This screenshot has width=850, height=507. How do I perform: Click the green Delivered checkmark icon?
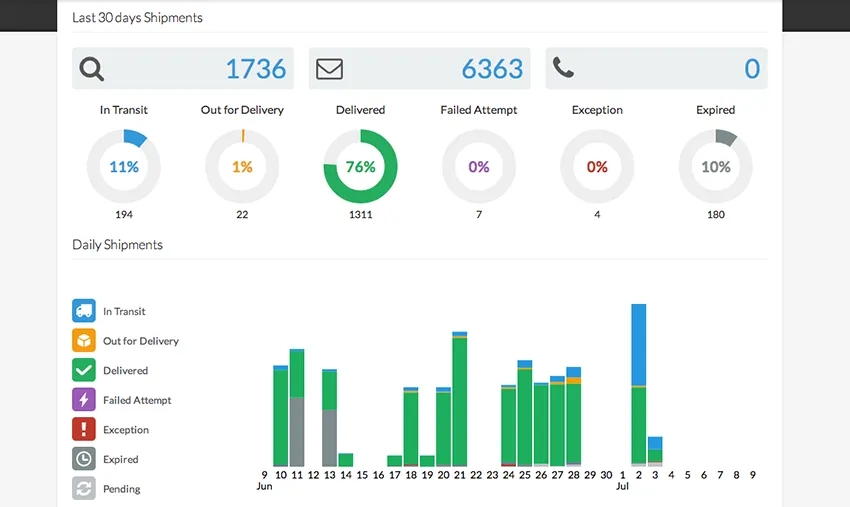point(83,370)
